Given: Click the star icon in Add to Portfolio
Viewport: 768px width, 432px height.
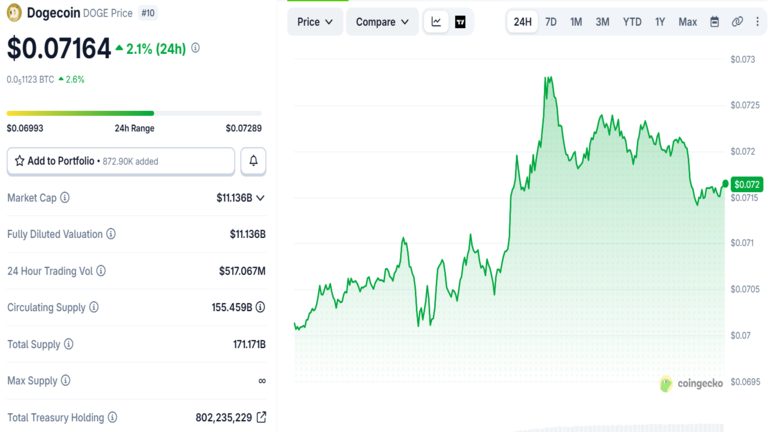Looking at the screenshot, I should [x=20, y=161].
